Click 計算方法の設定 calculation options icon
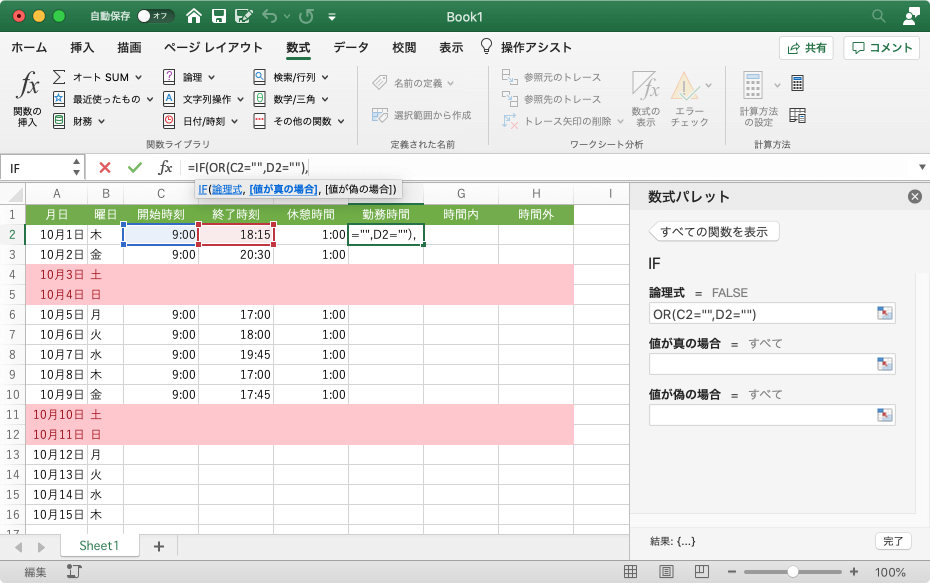The image size is (930, 583). (x=759, y=98)
